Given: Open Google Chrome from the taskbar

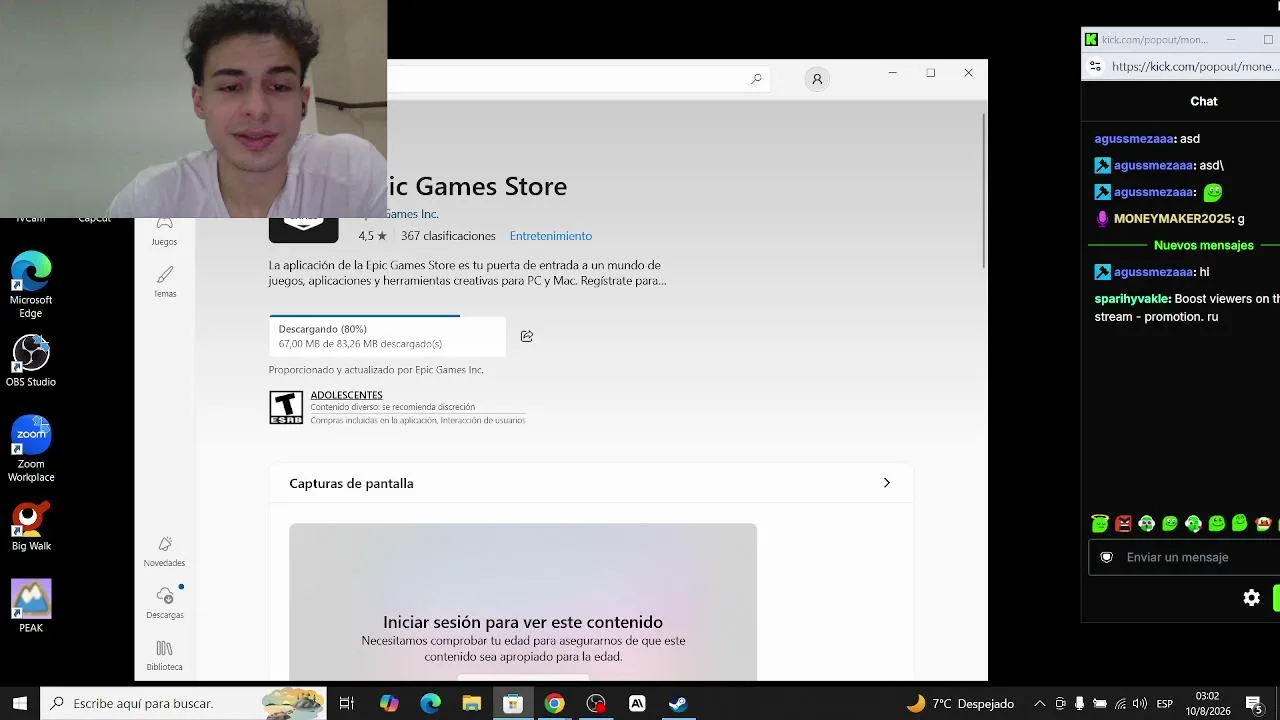Looking at the screenshot, I should point(554,704).
